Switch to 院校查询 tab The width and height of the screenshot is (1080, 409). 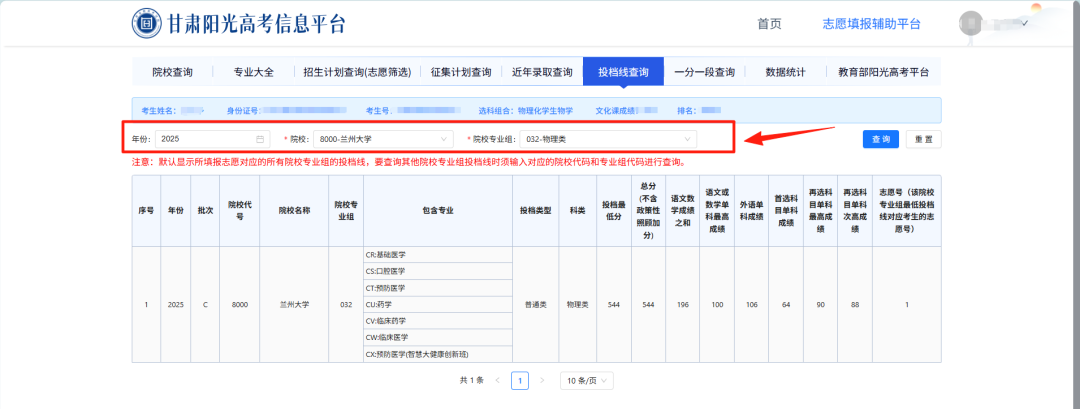click(172, 72)
